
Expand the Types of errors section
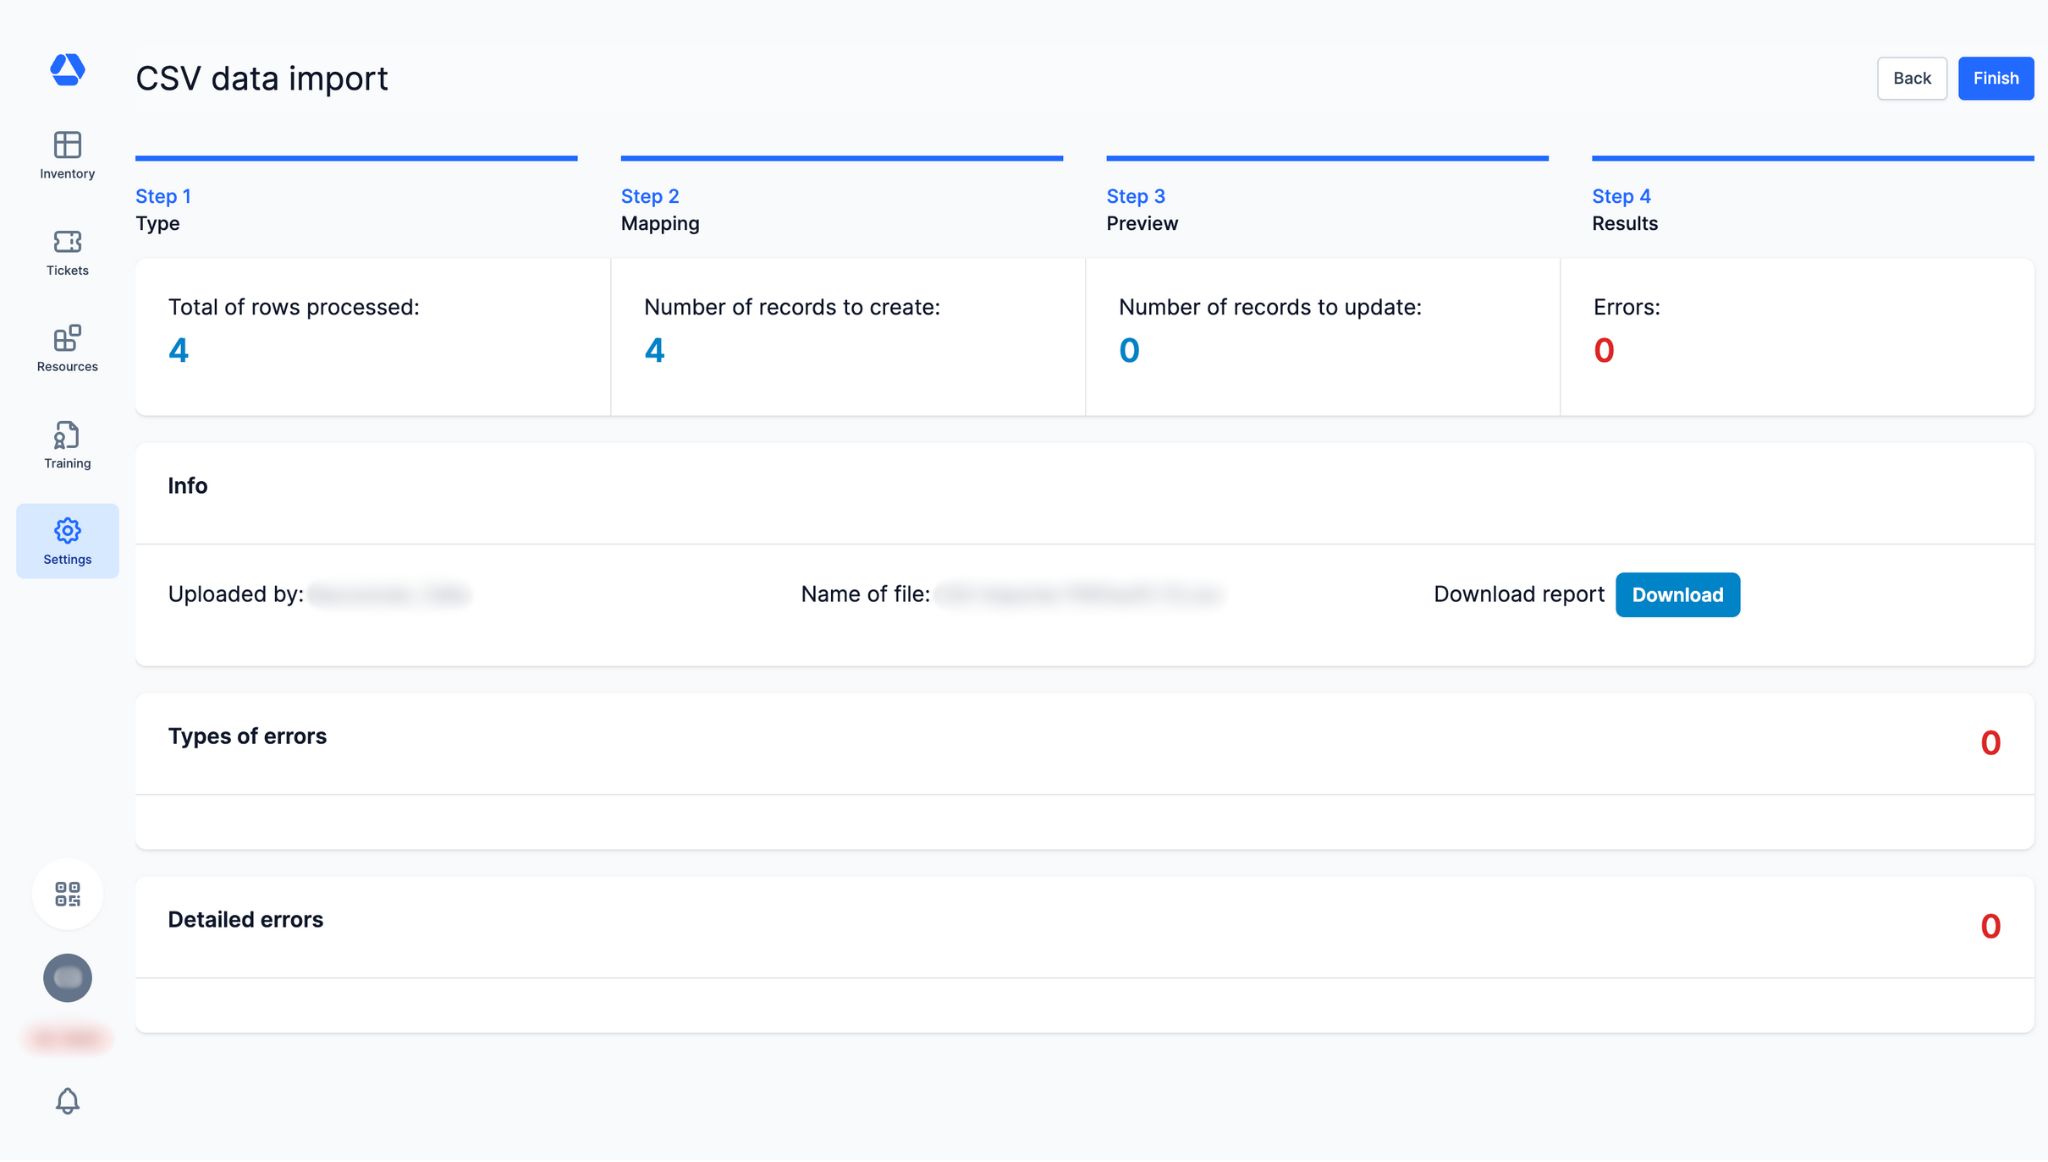247,736
